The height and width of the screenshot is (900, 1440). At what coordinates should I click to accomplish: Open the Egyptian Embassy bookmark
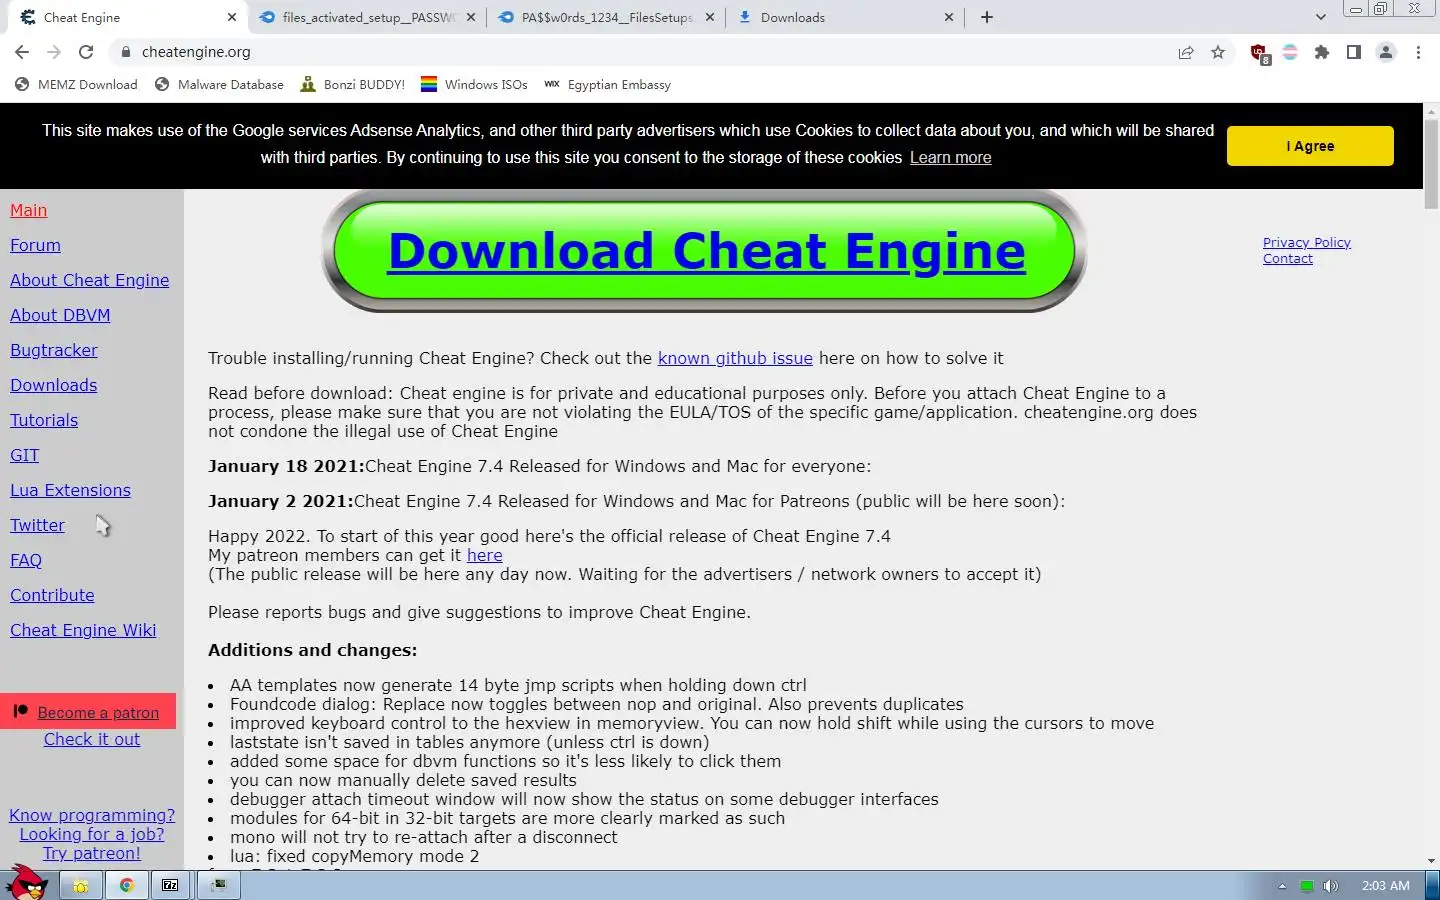tap(607, 85)
